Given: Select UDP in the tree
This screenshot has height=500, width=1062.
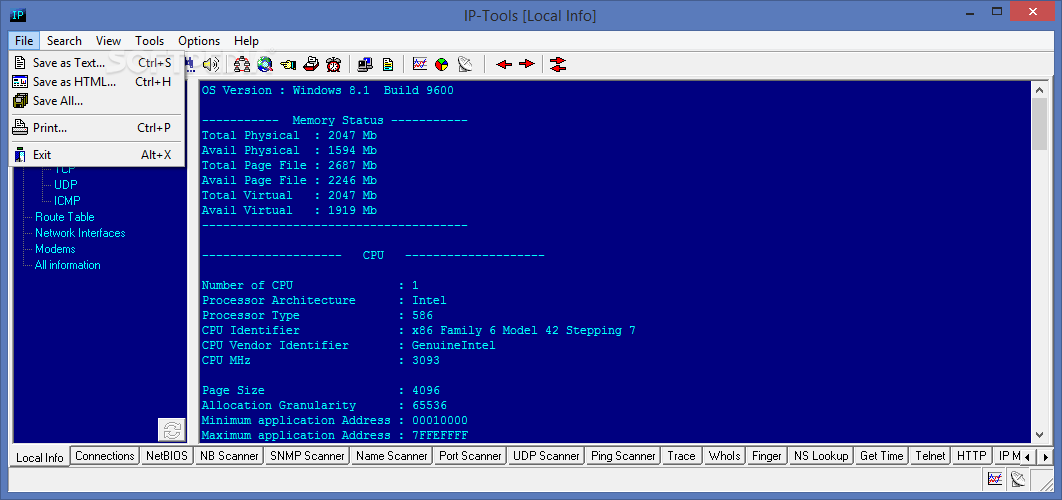Looking at the screenshot, I should tap(66, 184).
